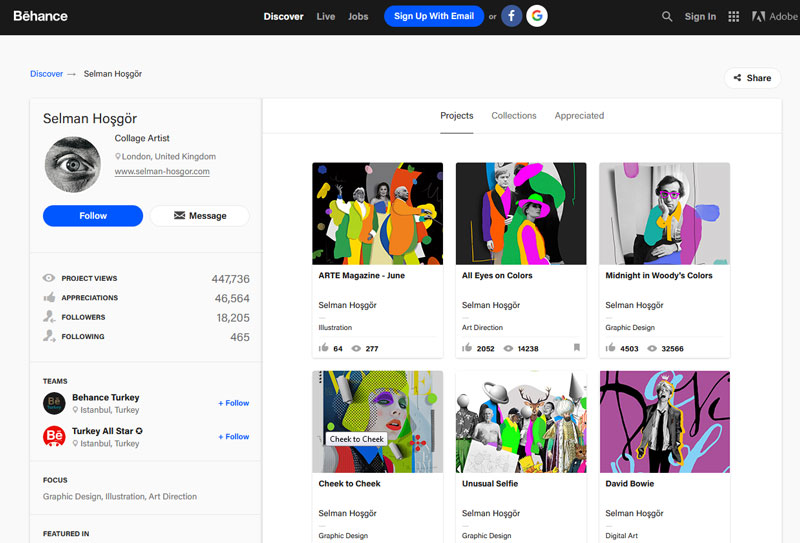Click the Unusual Selfie title
The image size is (800, 543).
click(490, 484)
